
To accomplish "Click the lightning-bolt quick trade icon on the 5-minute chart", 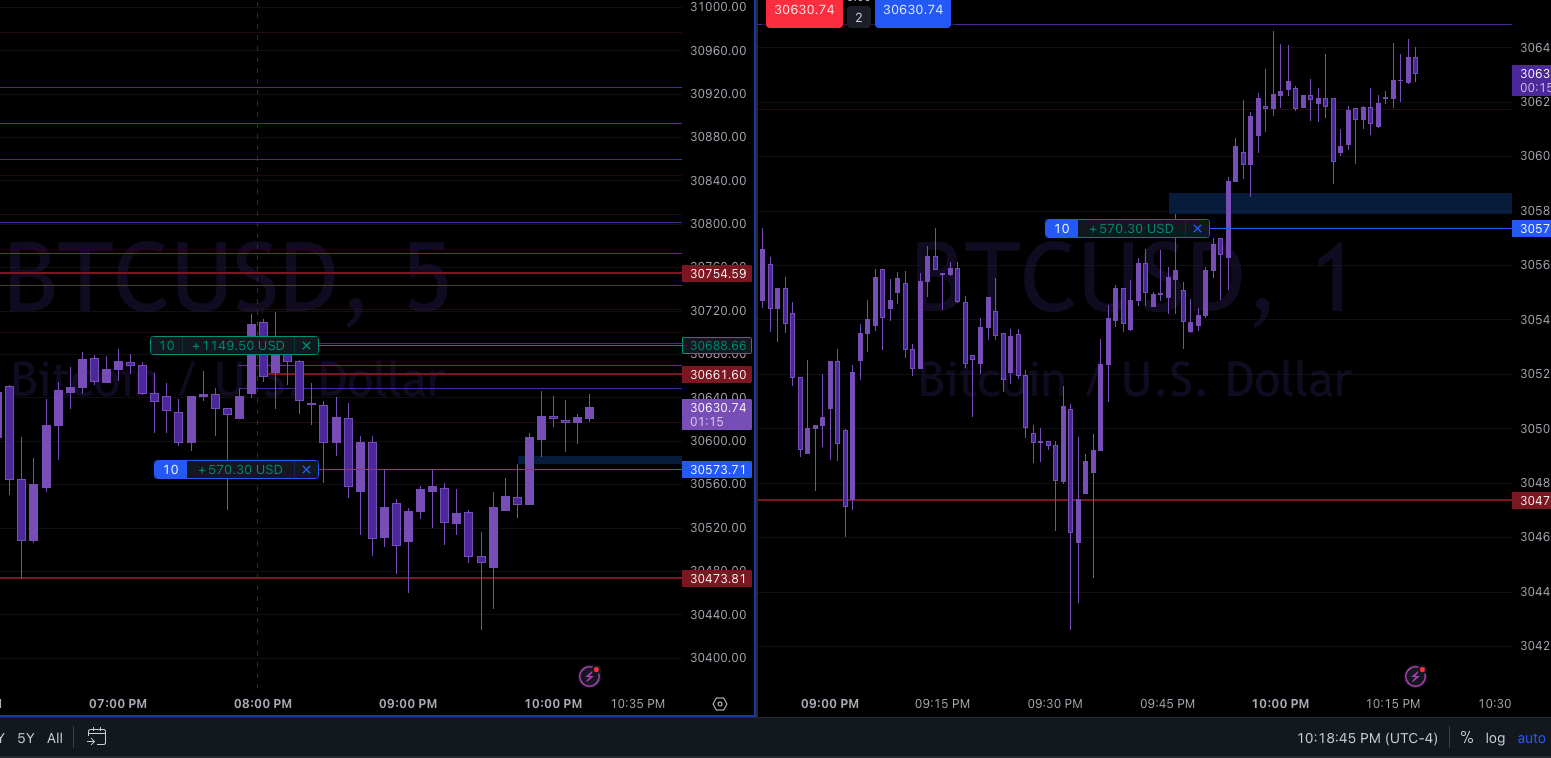I will click(589, 676).
